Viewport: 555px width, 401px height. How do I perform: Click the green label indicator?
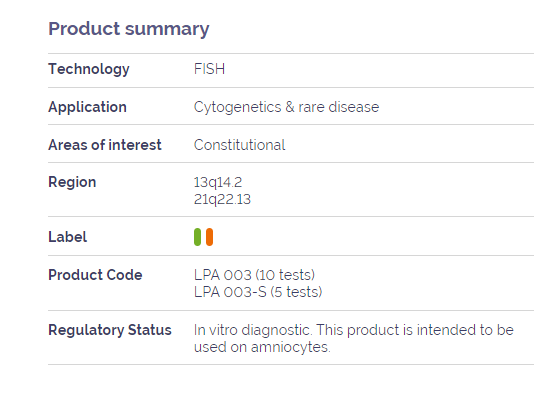[x=197, y=237]
